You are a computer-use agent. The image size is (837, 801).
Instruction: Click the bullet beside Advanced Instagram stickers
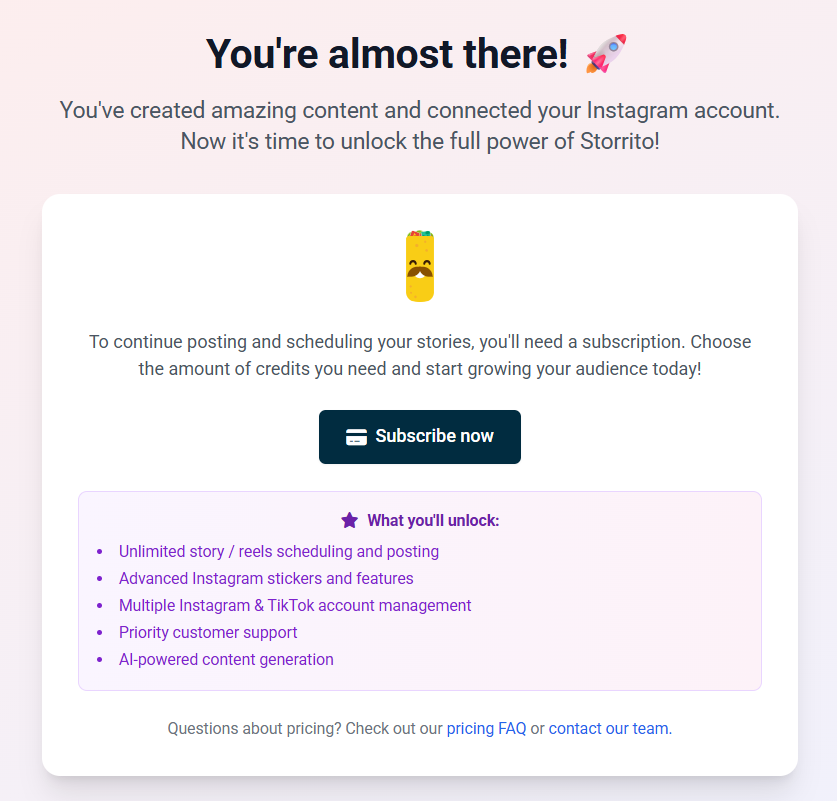point(100,578)
